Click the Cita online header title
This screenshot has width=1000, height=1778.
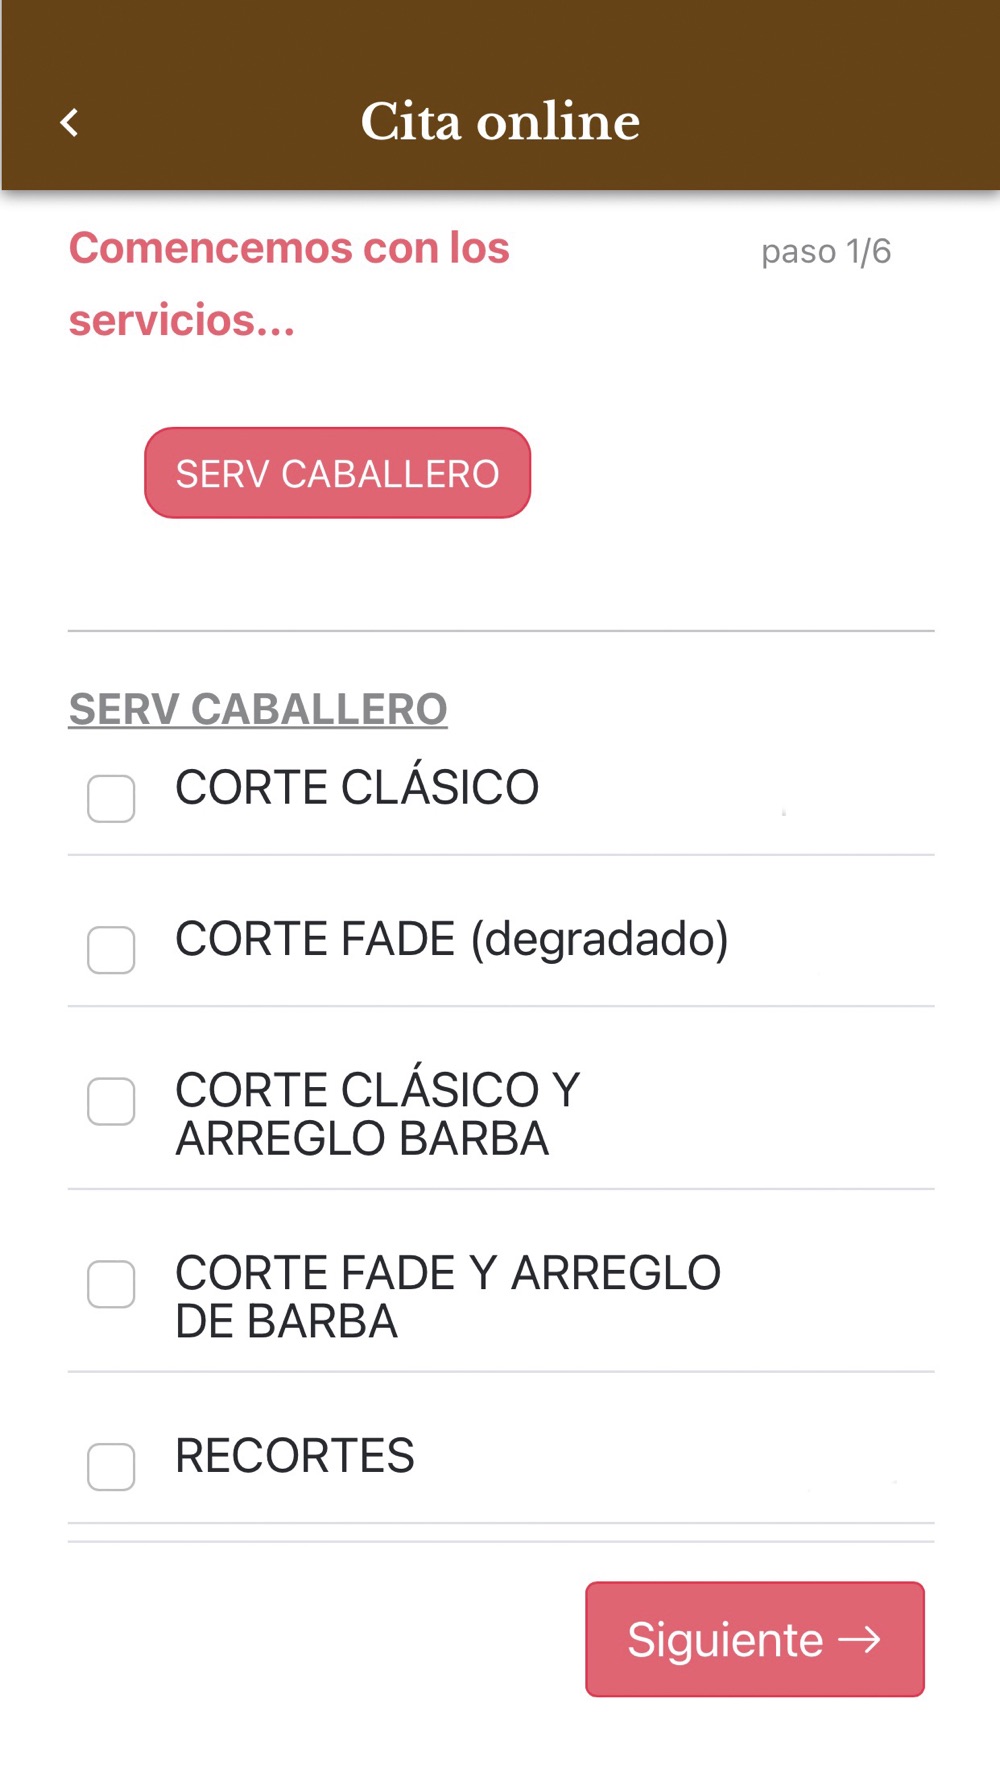(x=500, y=122)
